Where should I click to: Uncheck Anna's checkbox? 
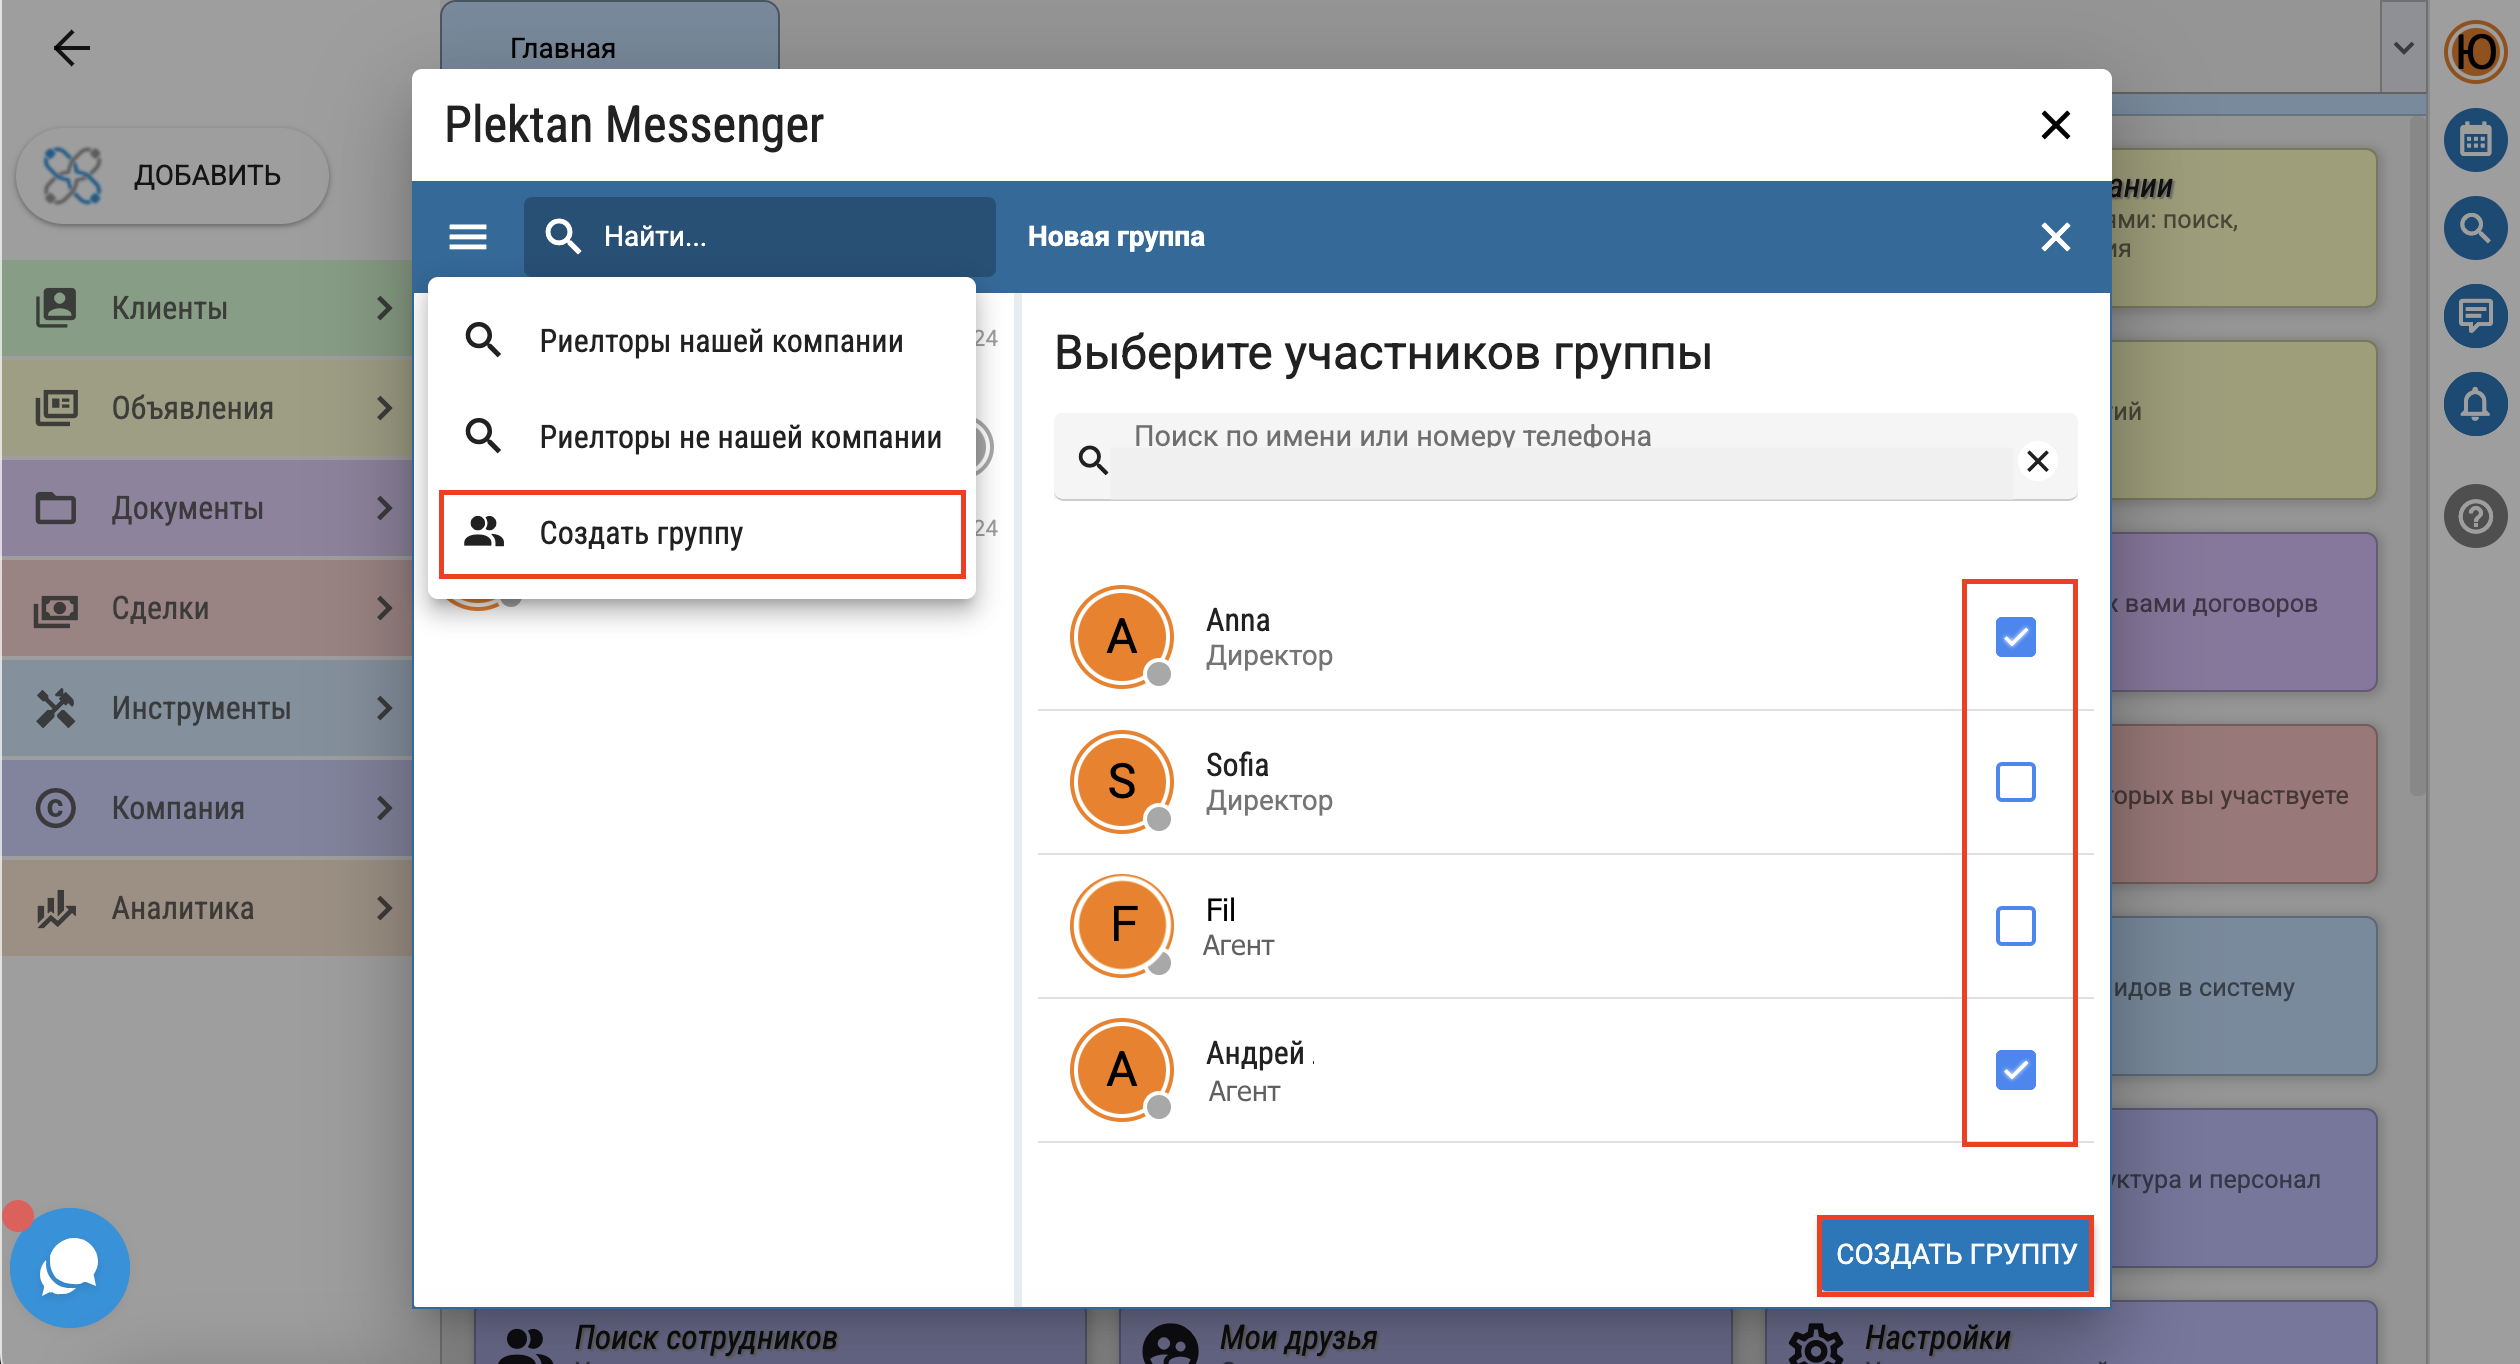[x=2015, y=637]
